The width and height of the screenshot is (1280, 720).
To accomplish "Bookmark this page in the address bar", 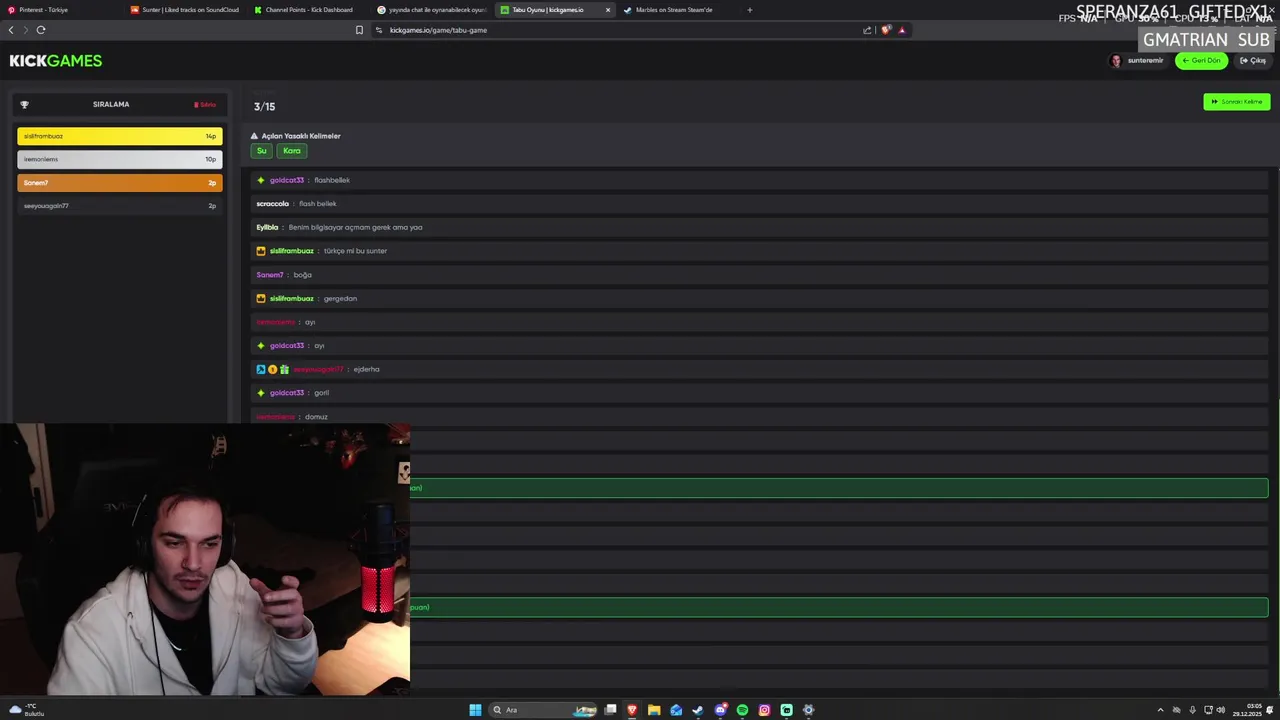I will pyautogui.click(x=359, y=30).
